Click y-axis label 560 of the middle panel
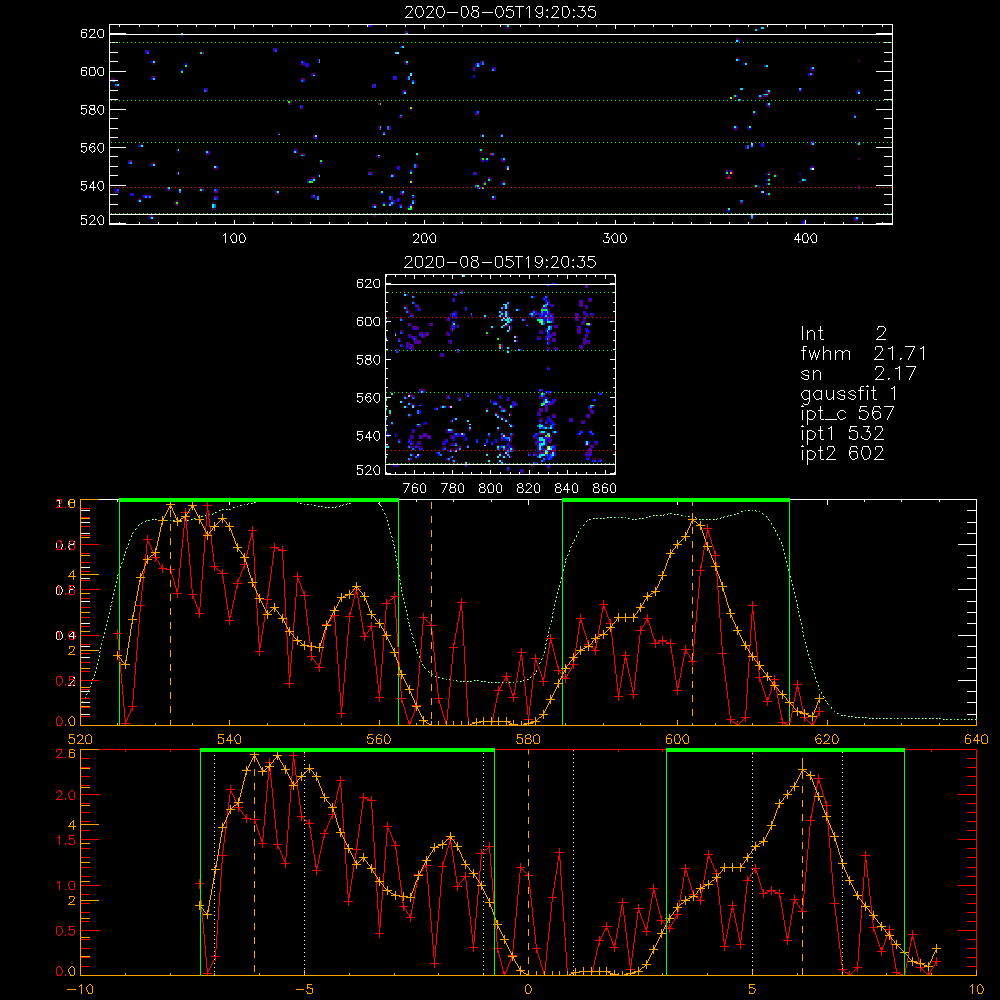The height and width of the screenshot is (1000, 1000). 368,397
